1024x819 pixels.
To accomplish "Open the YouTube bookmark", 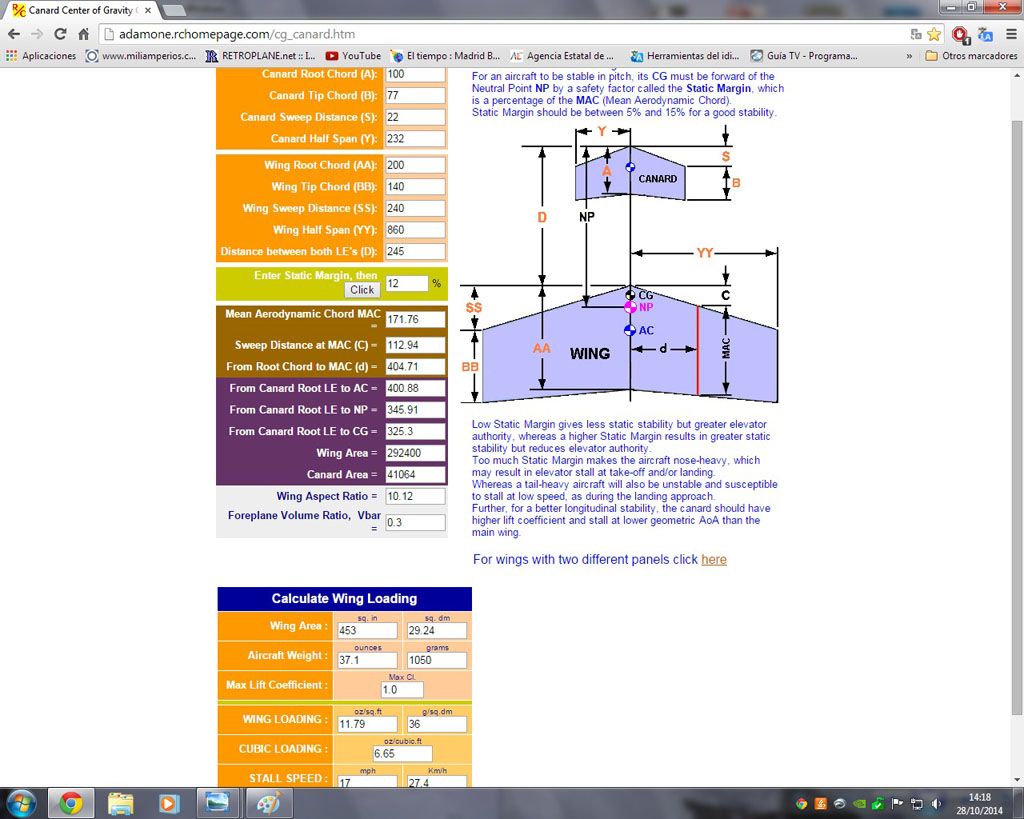I will pos(353,56).
